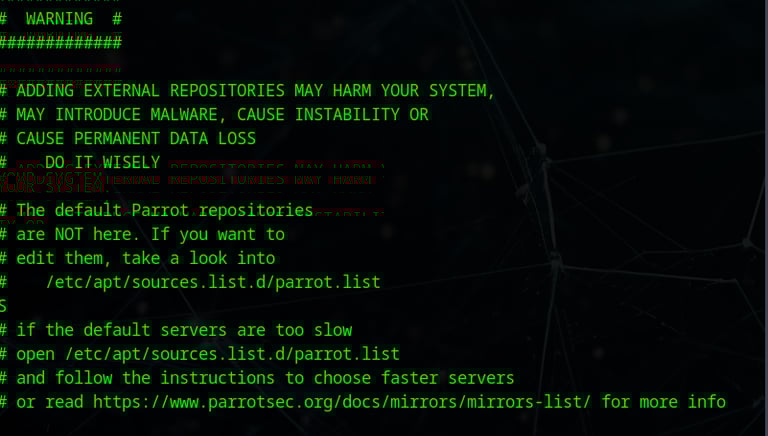Screen dimensions: 768x436
Task: Click the terminal's vertical scrollbar
Action: pyautogui.click(x=766, y=218)
